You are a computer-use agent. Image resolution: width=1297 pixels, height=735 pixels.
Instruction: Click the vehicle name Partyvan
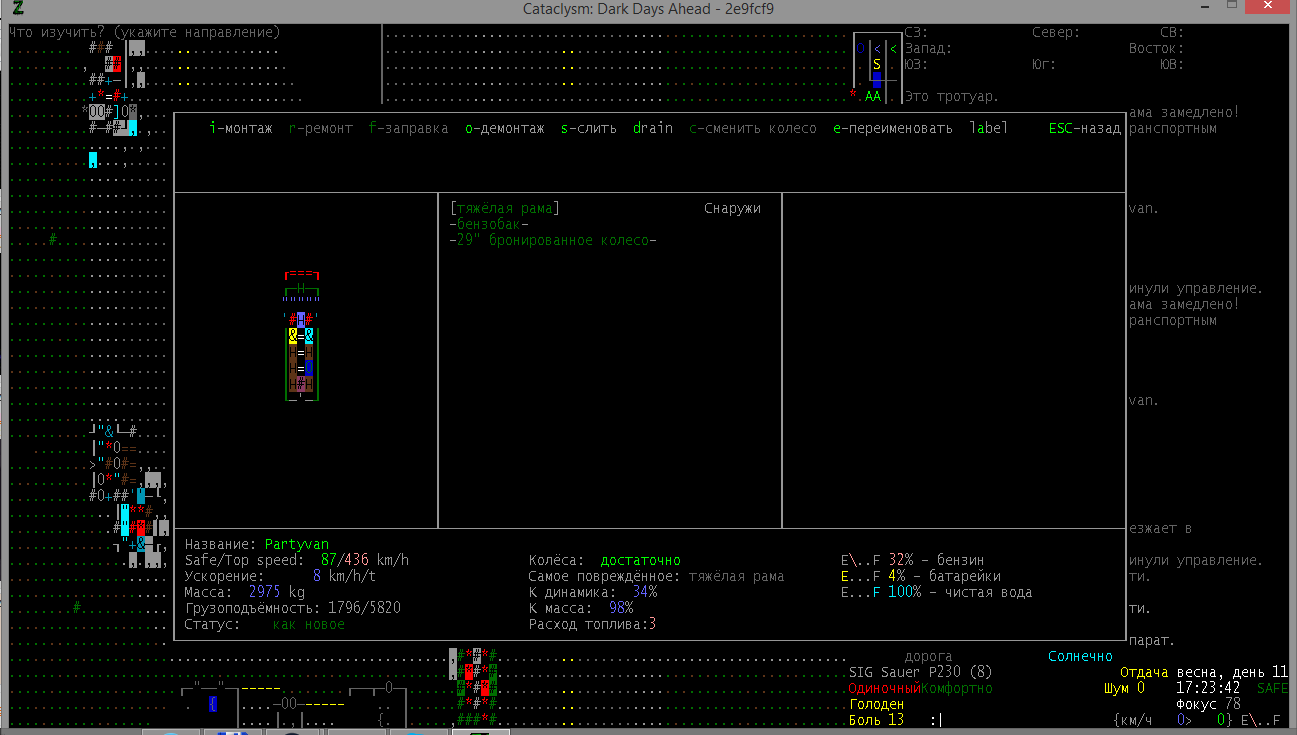(x=297, y=544)
